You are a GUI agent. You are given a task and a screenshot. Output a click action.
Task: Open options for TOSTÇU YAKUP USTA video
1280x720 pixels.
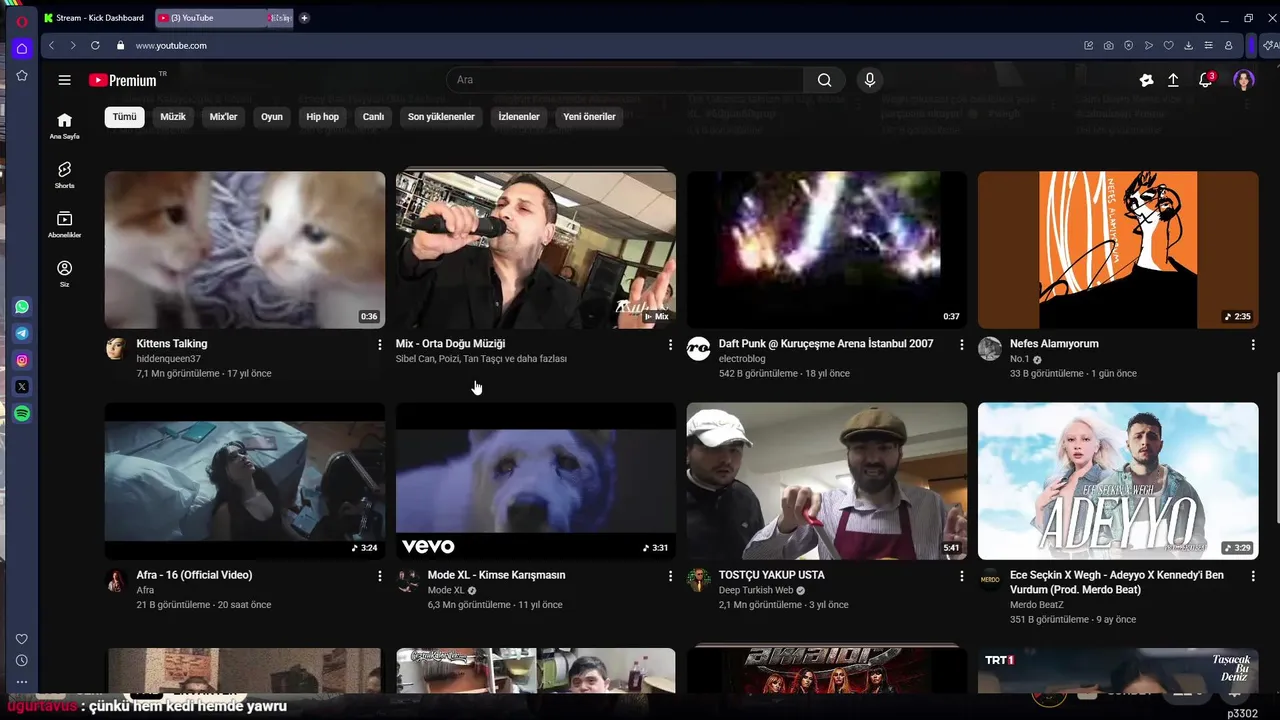[x=961, y=576]
